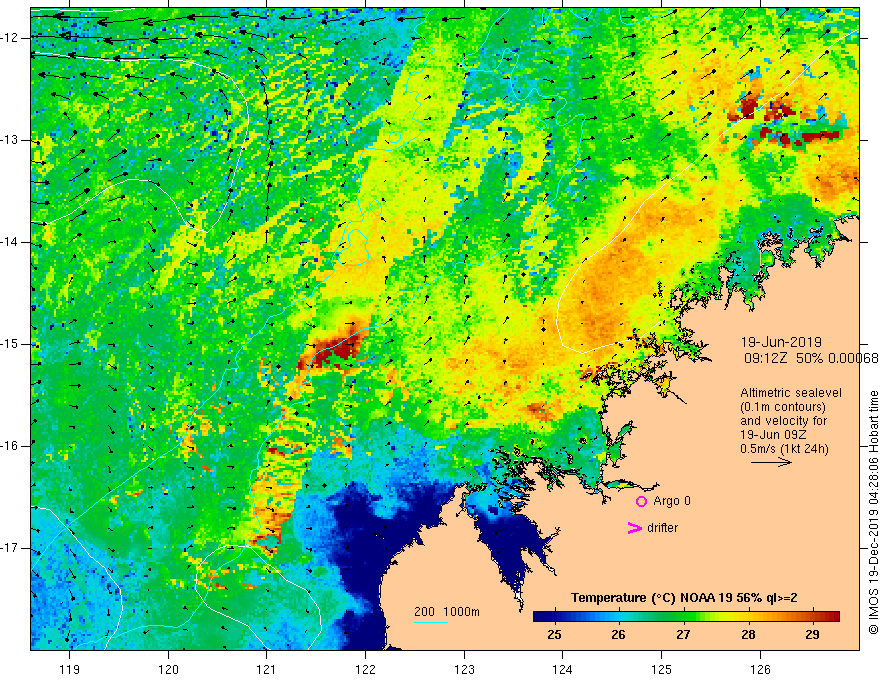Click latitude axis label -12
This screenshot has height=680, width=880.
coord(10,38)
